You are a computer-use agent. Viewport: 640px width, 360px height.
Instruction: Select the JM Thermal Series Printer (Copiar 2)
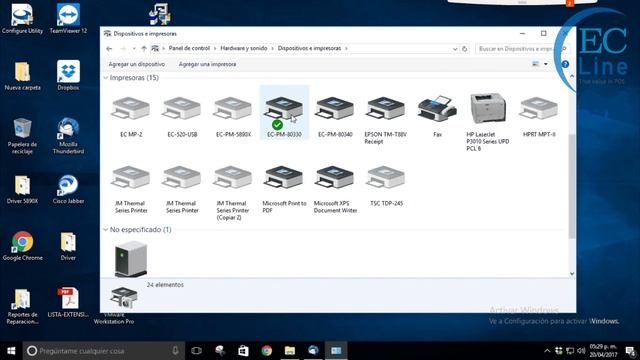pyautogui.click(x=233, y=192)
